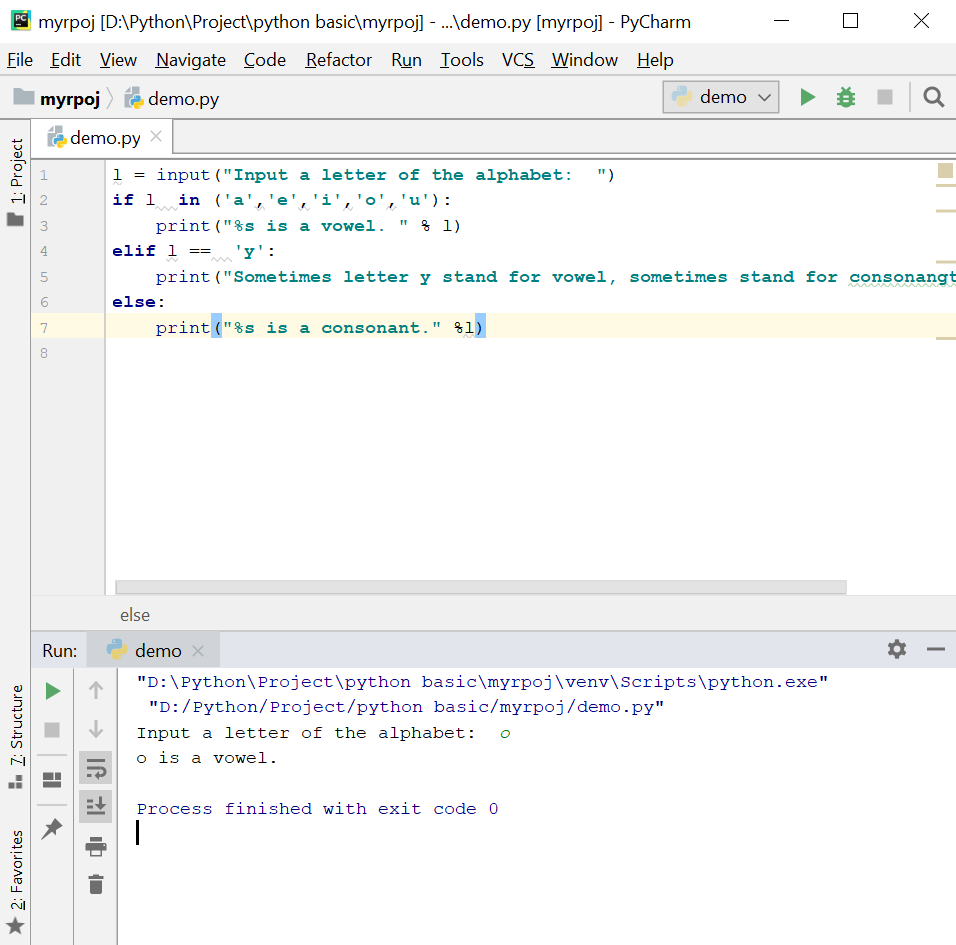Viewport: 956px width, 945px height.
Task: Click the input call on line 1
Action: [183, 175]
